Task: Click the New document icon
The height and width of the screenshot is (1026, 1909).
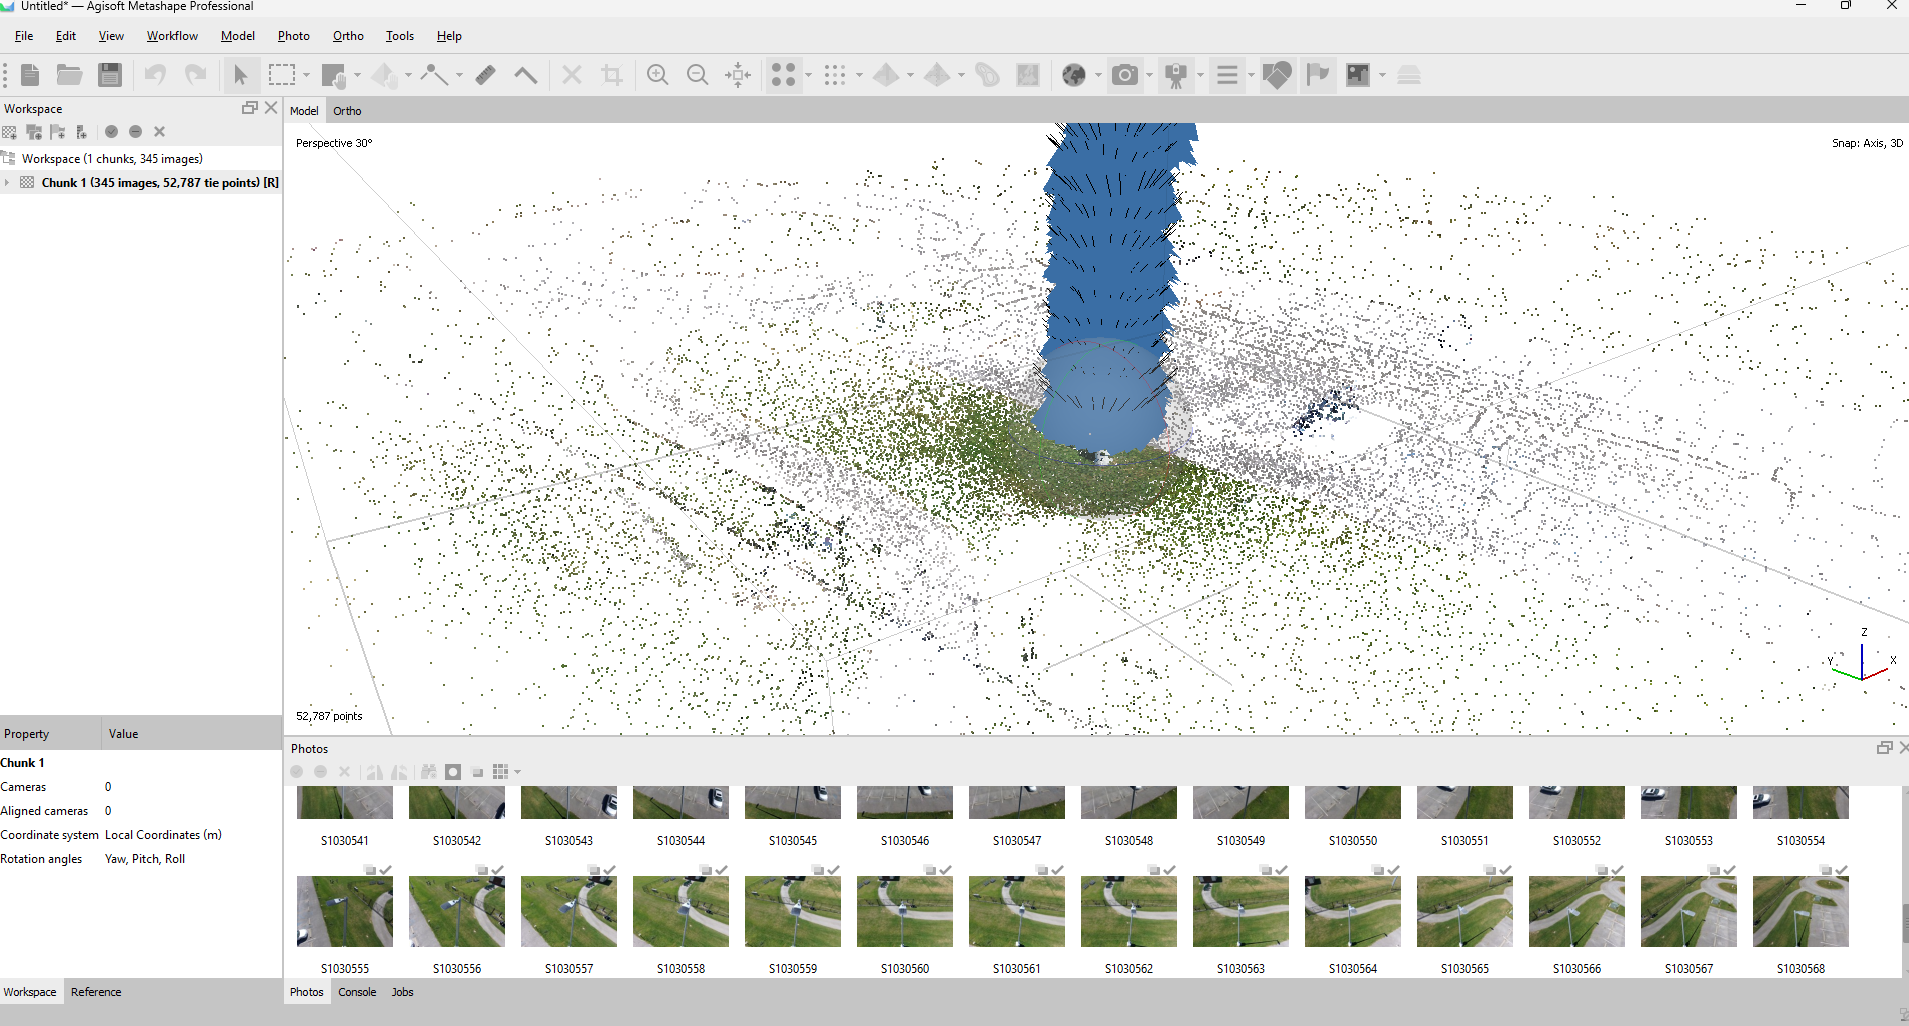Action: (30, 75)
